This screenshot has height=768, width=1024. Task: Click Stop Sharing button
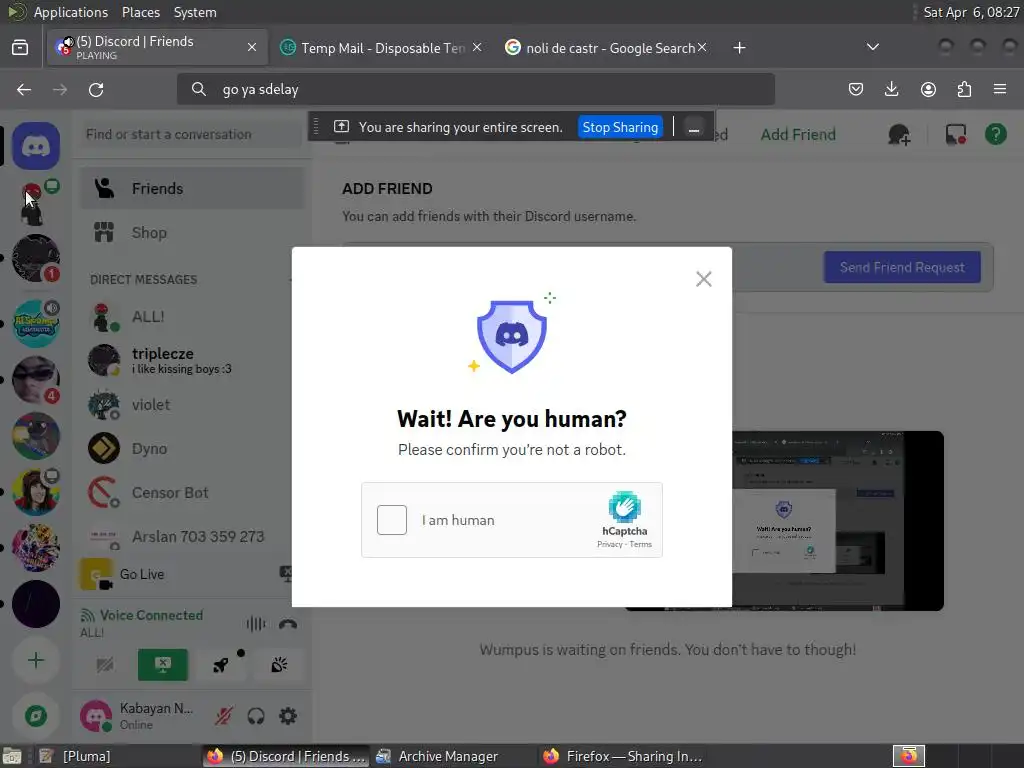[620, 127]
